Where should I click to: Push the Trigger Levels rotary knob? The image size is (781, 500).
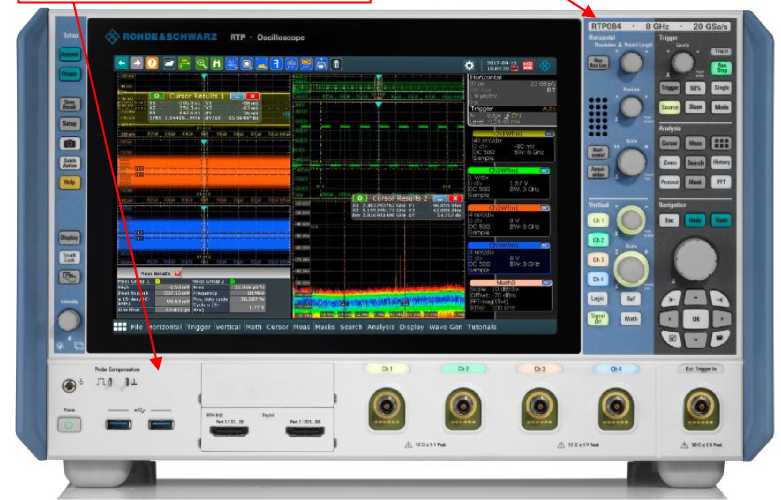point(682,63)
